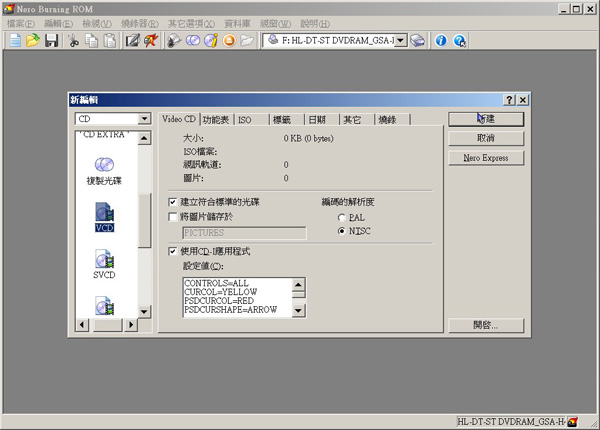The height and width of the screenshot is (430, 600).
Task: Select the disc icon below SVCD
Action: 104,306
